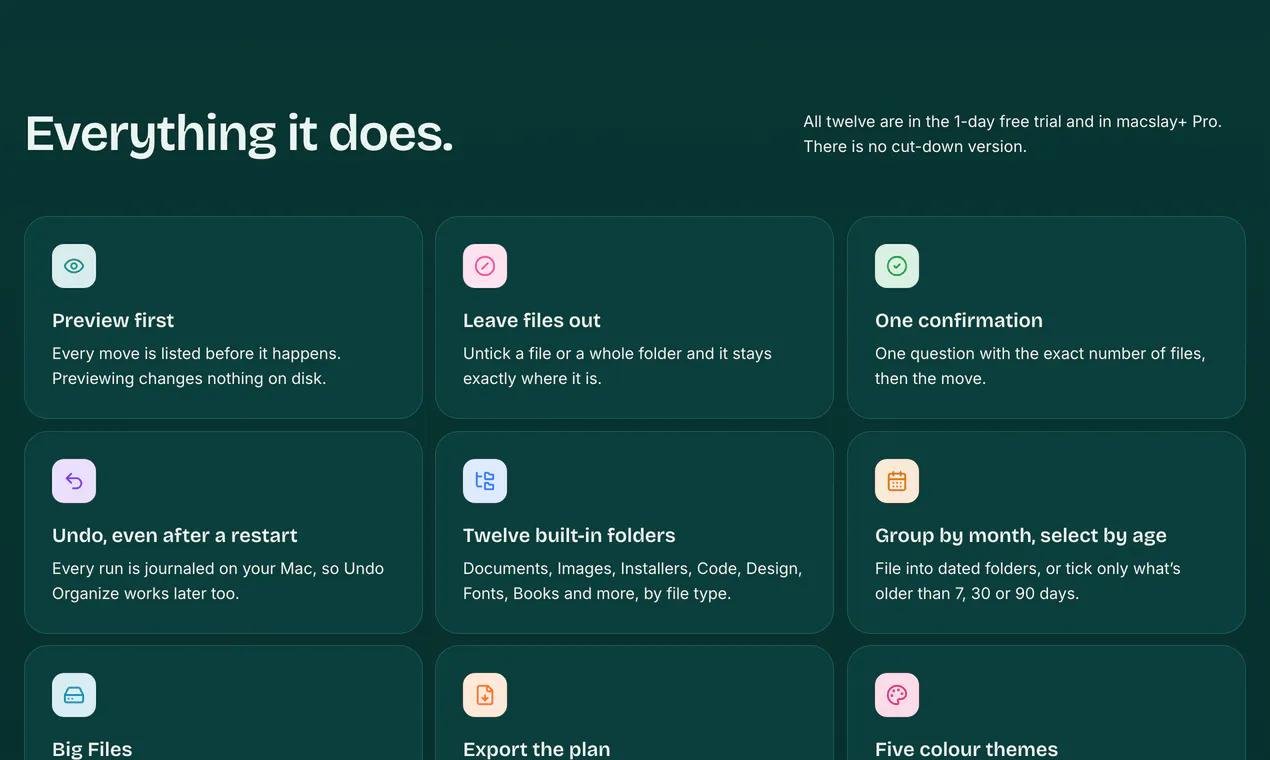The width and height of the screenshot is (1270, 760).
Task: Click the Export the plan card title
Action: 537,749
